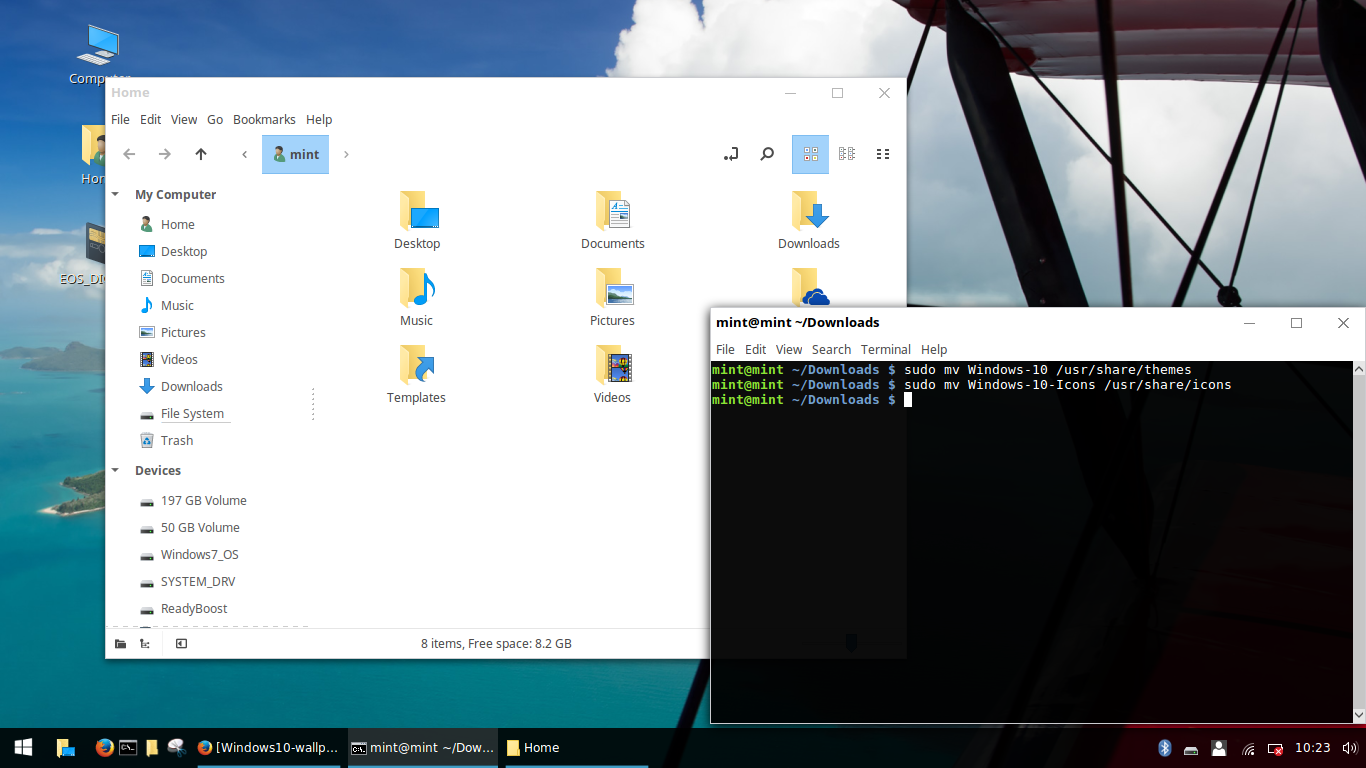This screenshot has height=768, width=1366.
Task: Switch to icon view in Nemo
Action: (810, 153)
